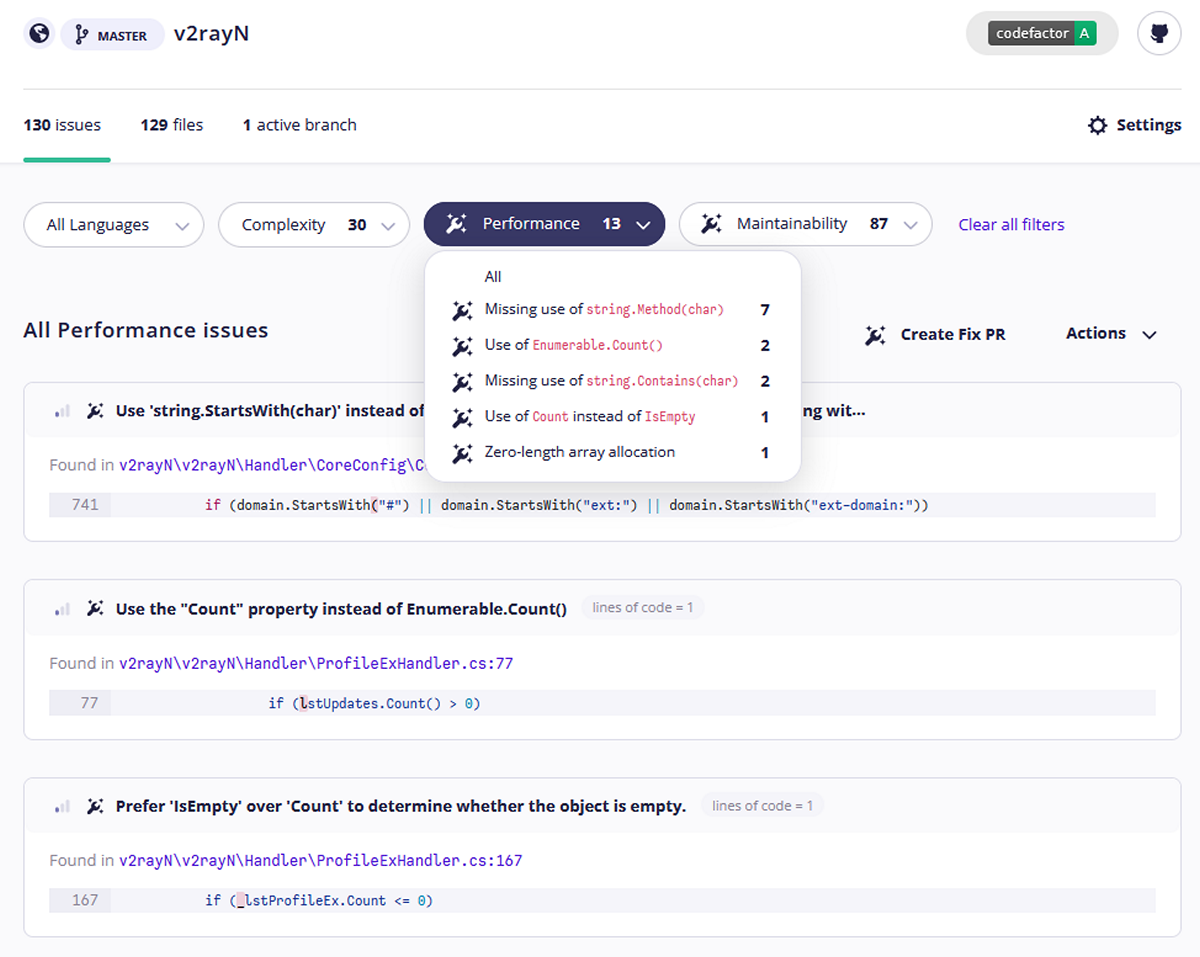Switch to the 129 files tab
This screenshot has width=1200, height=957.
point(172,125)
